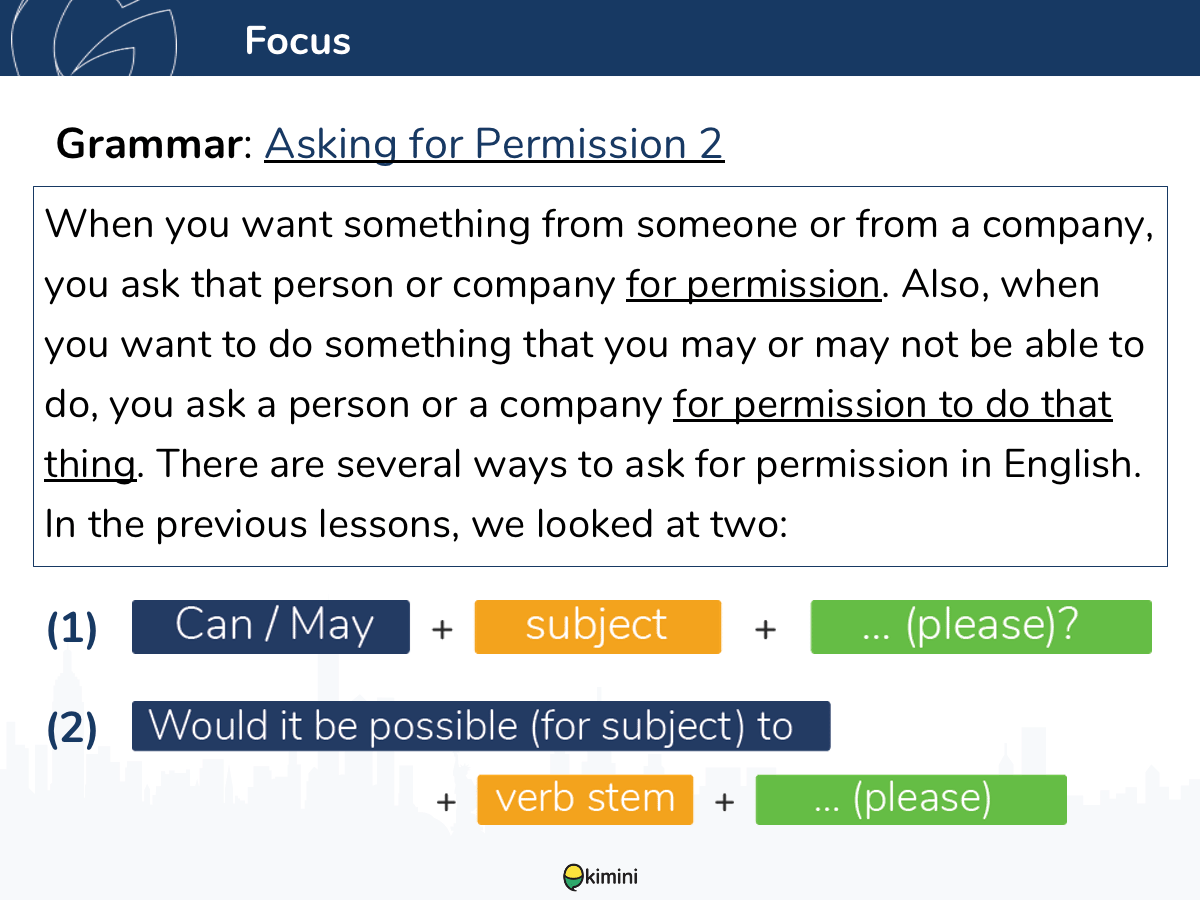The height and width of the screenshot is (900, 1200).
Task: Click the (2) formula number label
Action: (72, 729)
